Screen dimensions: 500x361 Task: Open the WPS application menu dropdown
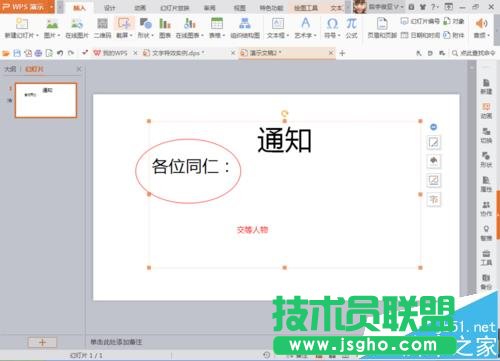(52, 7)
